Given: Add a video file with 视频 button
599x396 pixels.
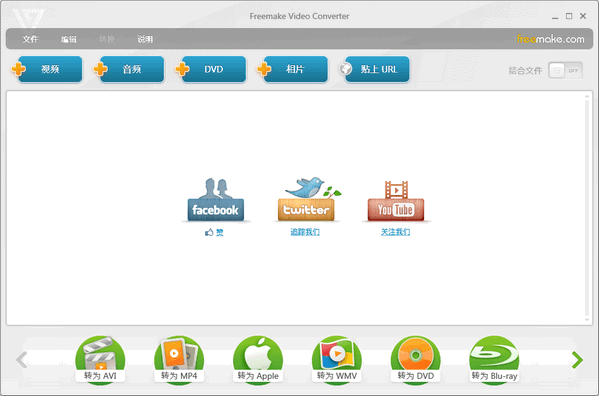Looking at the screenshot, I should 47,69.
